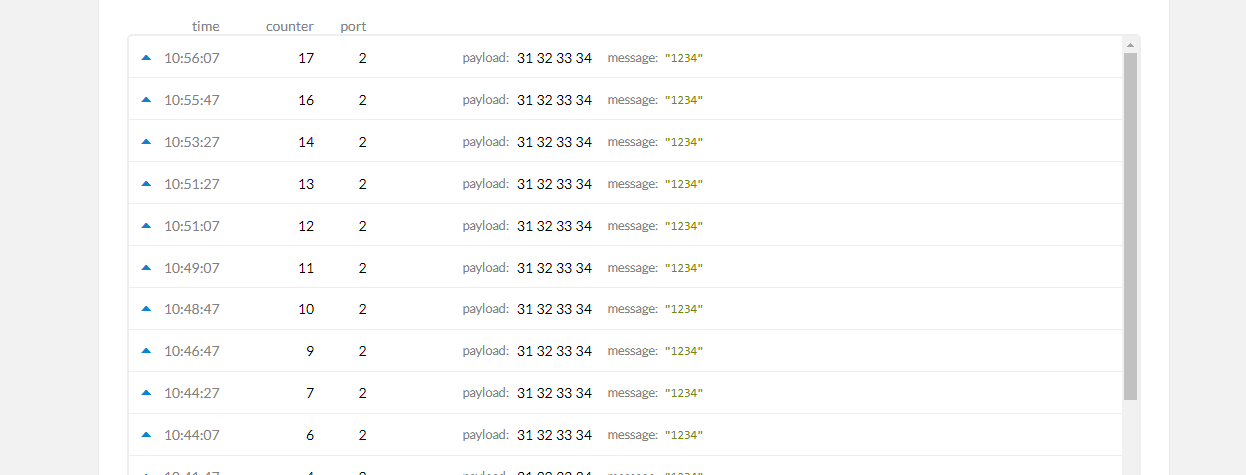This screenshot has height=475, width=1246.
Task: Click the counter column header
Action: [290, 26]
